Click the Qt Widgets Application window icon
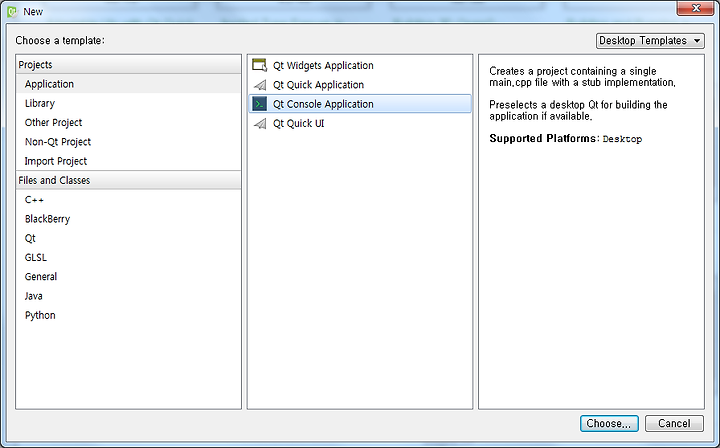The image size is (720, 448). point(259,65)
